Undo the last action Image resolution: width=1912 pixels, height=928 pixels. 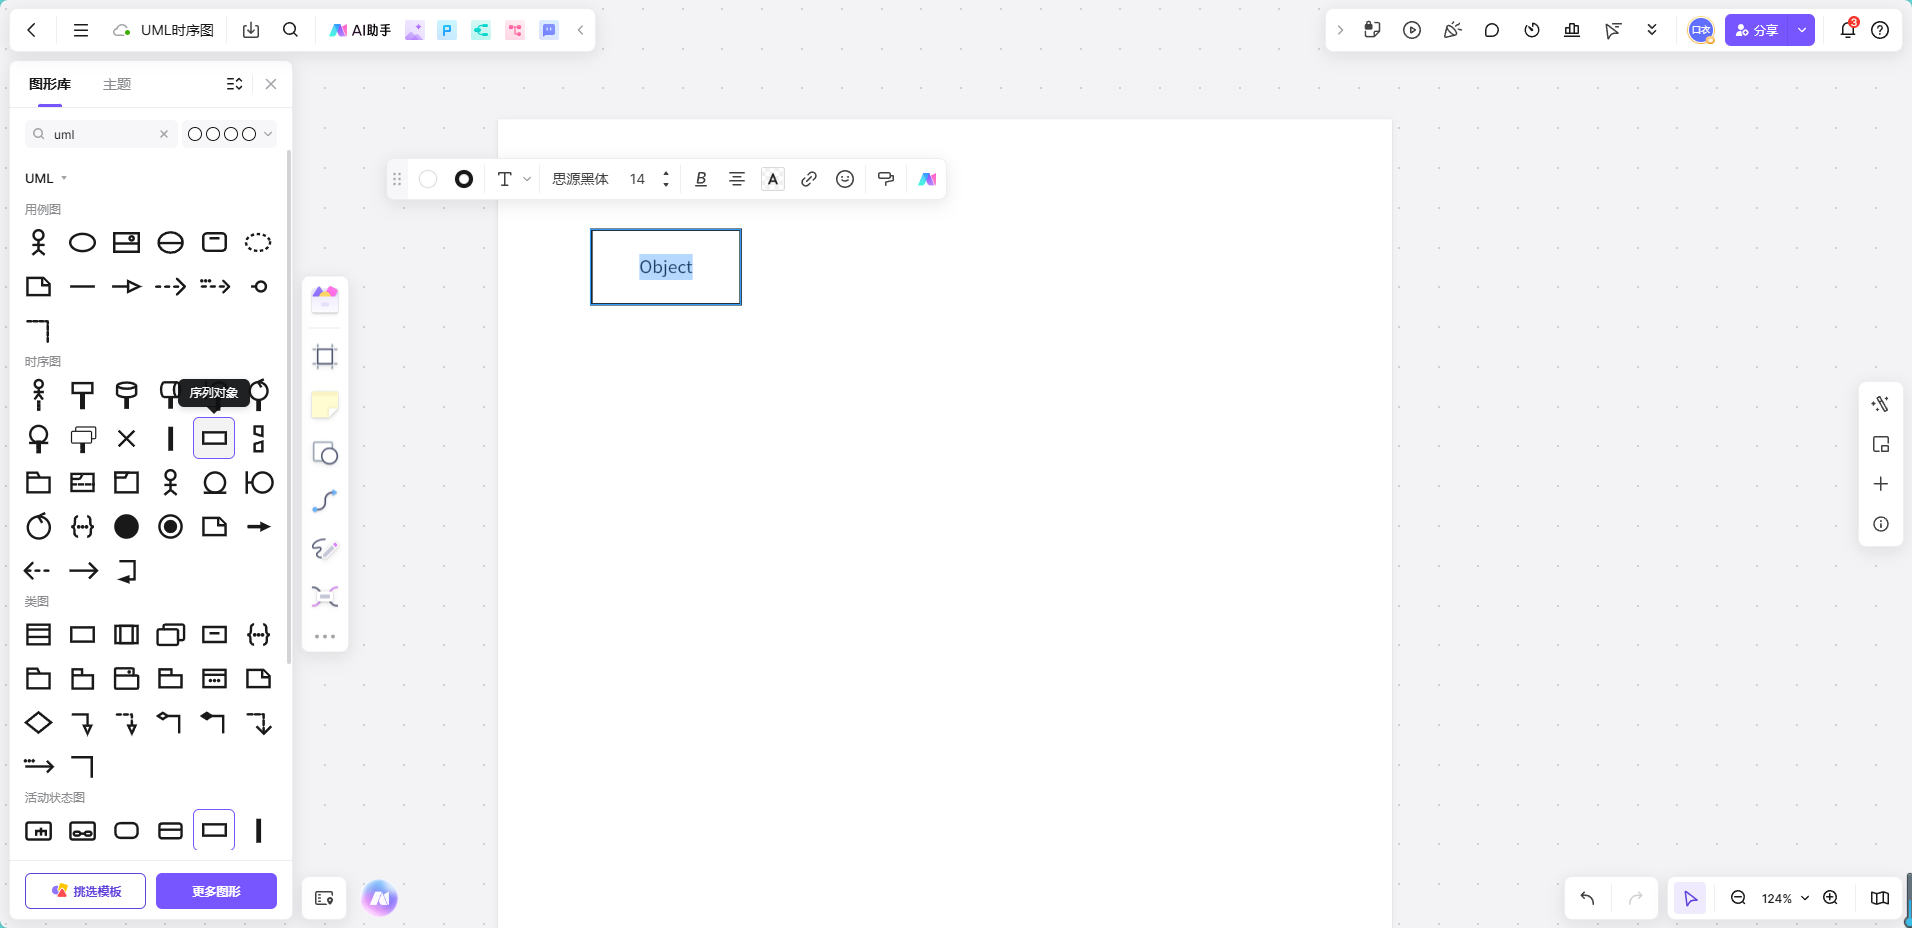tap(1587, 898)
